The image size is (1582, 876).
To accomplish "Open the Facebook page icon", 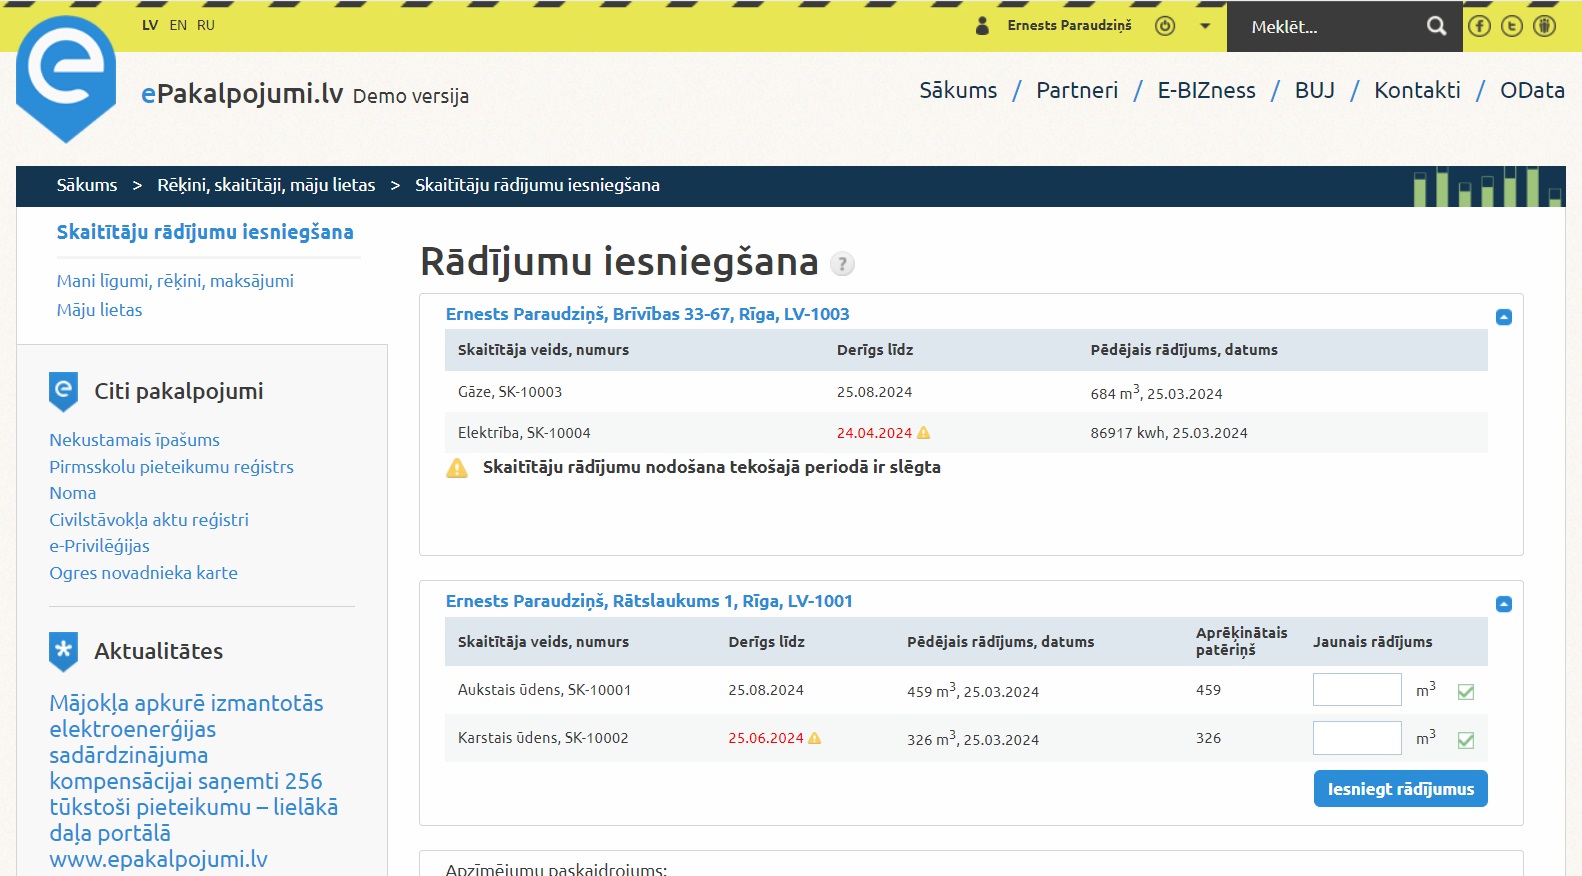I will coord(1479,26).
